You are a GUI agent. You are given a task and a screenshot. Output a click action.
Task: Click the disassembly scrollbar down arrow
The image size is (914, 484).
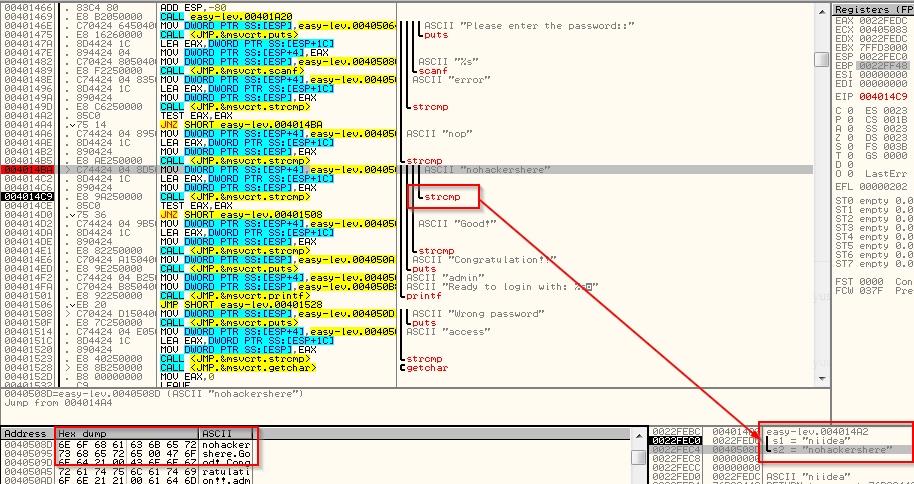pyautogui.click(x=822, y=378)
